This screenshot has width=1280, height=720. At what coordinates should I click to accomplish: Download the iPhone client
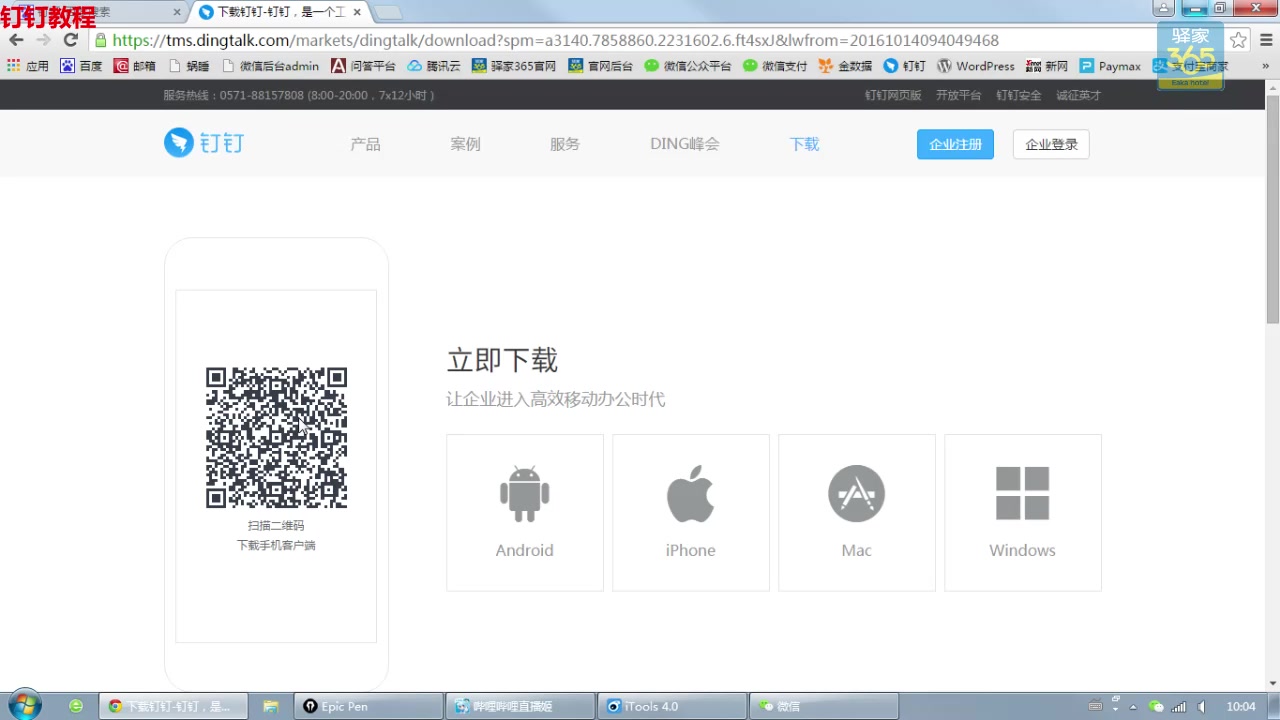(x=691, y=512)
